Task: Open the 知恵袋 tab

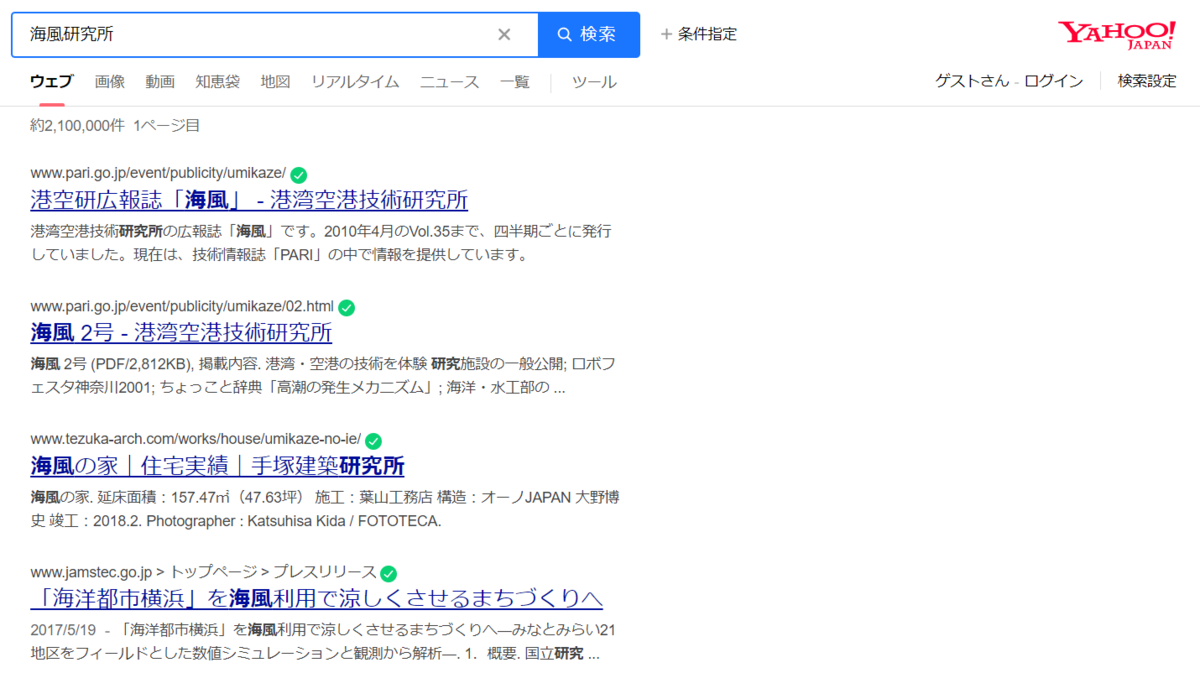Action: pyautogui.click(x=218, y=82)
